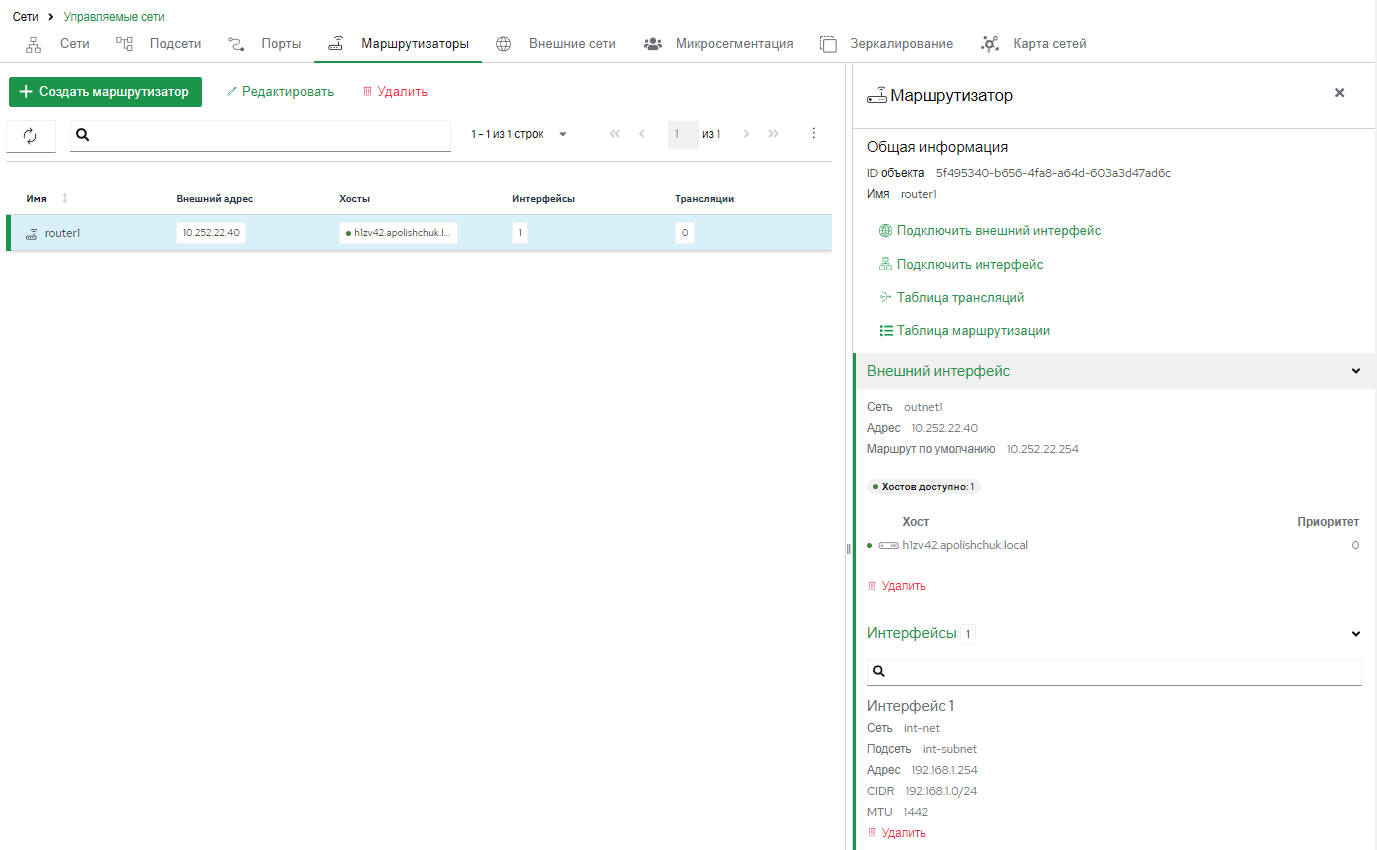Click the Интерфейсы count 1 cell
This screenshot has width=1377, height=850.
point(520,233)
